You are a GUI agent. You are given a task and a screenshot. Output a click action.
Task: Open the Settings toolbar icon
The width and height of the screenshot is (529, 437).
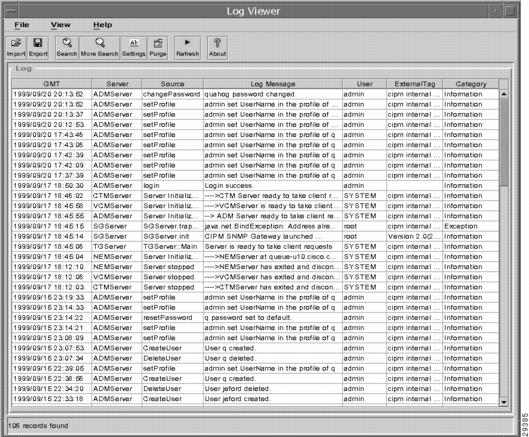[134, 48]
